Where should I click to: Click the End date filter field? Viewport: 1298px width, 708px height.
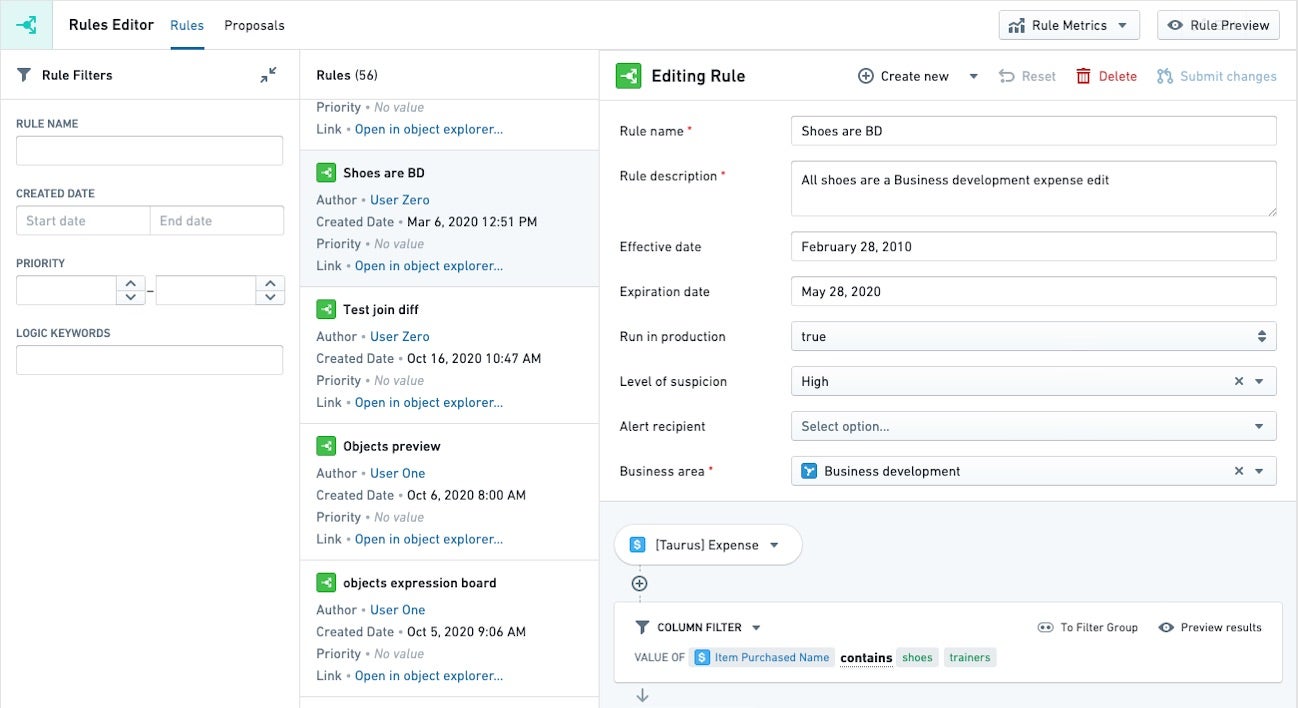tap(217, 221)
